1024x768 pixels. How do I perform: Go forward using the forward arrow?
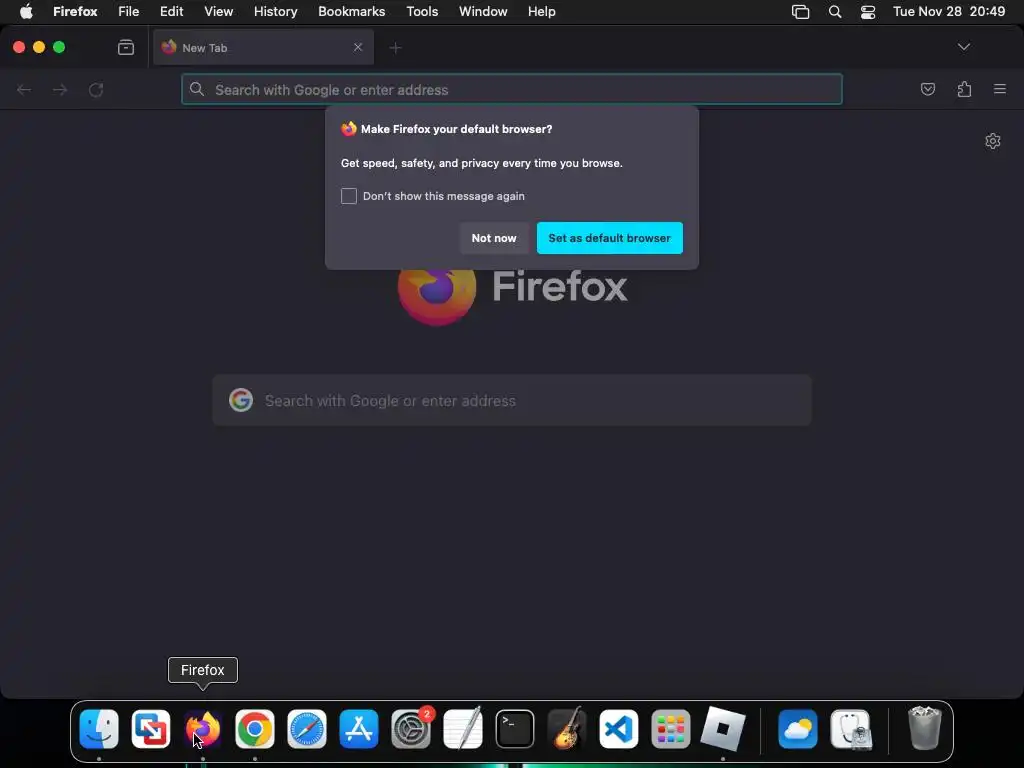point(60,89)
